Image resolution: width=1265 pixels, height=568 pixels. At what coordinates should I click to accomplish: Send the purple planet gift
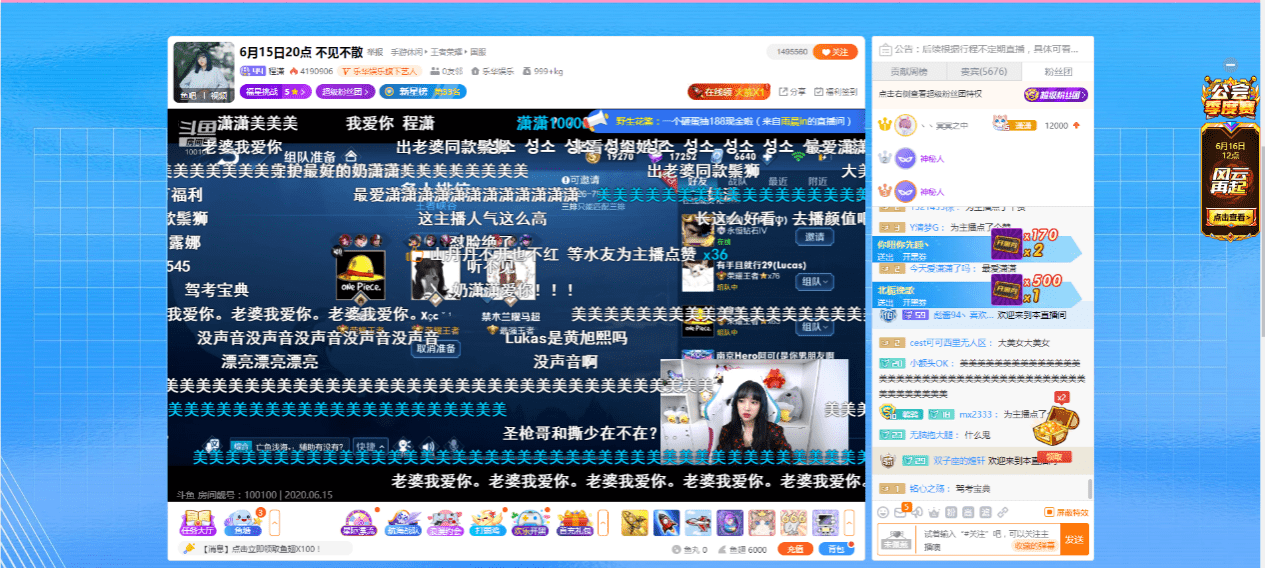tap(731, 521)
